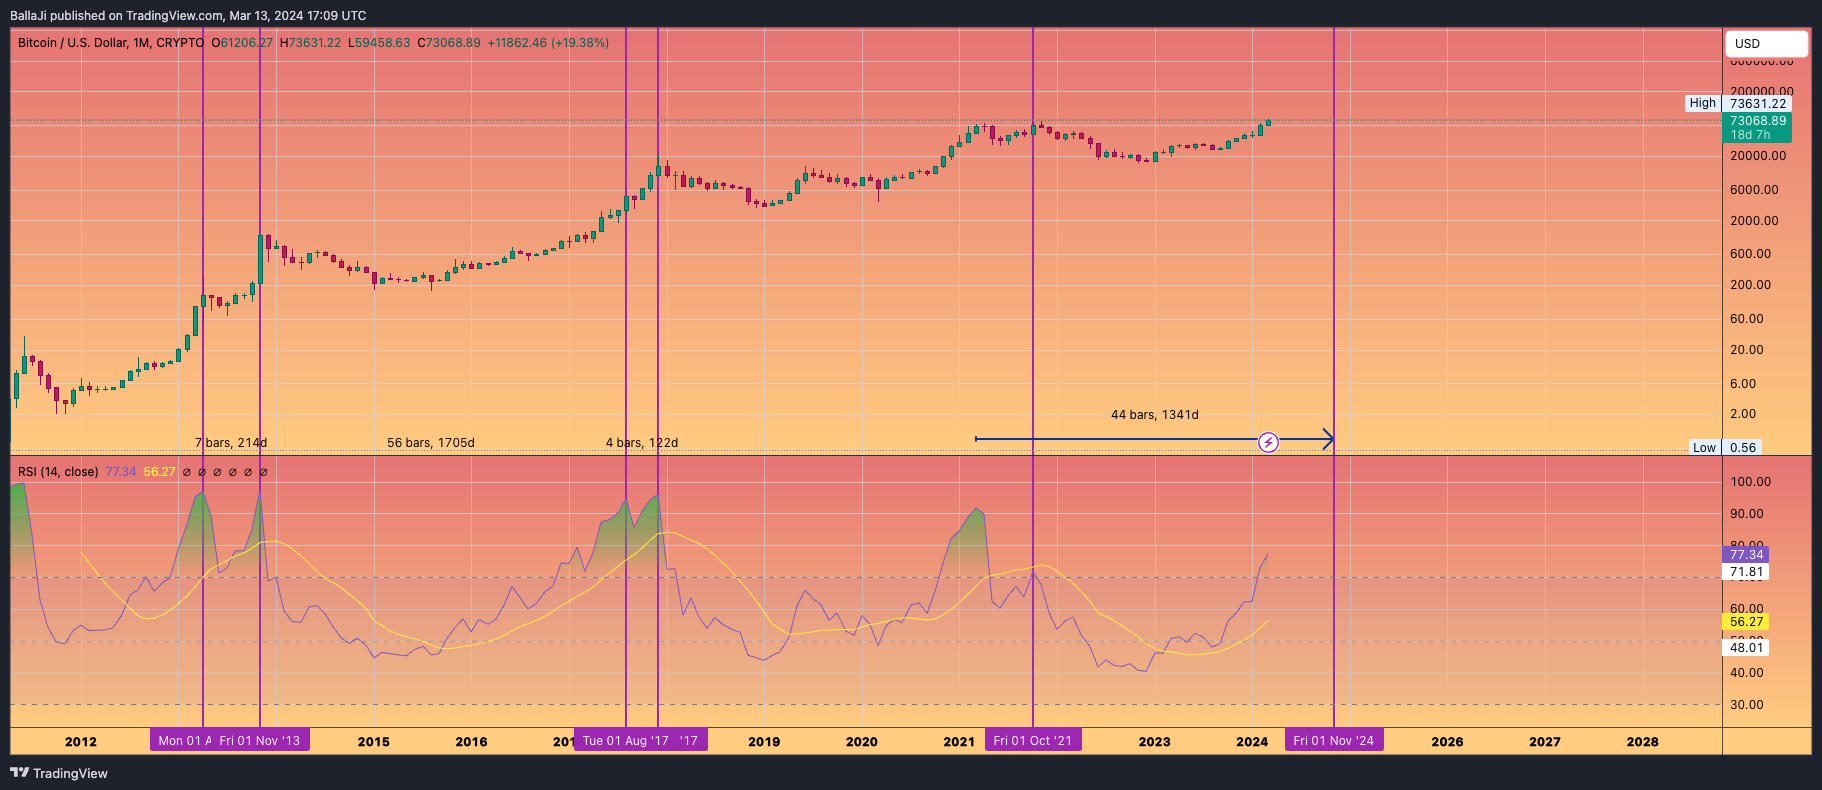
Task: Select the Mon 01 date marker near 2013
Action: point(181,741)
